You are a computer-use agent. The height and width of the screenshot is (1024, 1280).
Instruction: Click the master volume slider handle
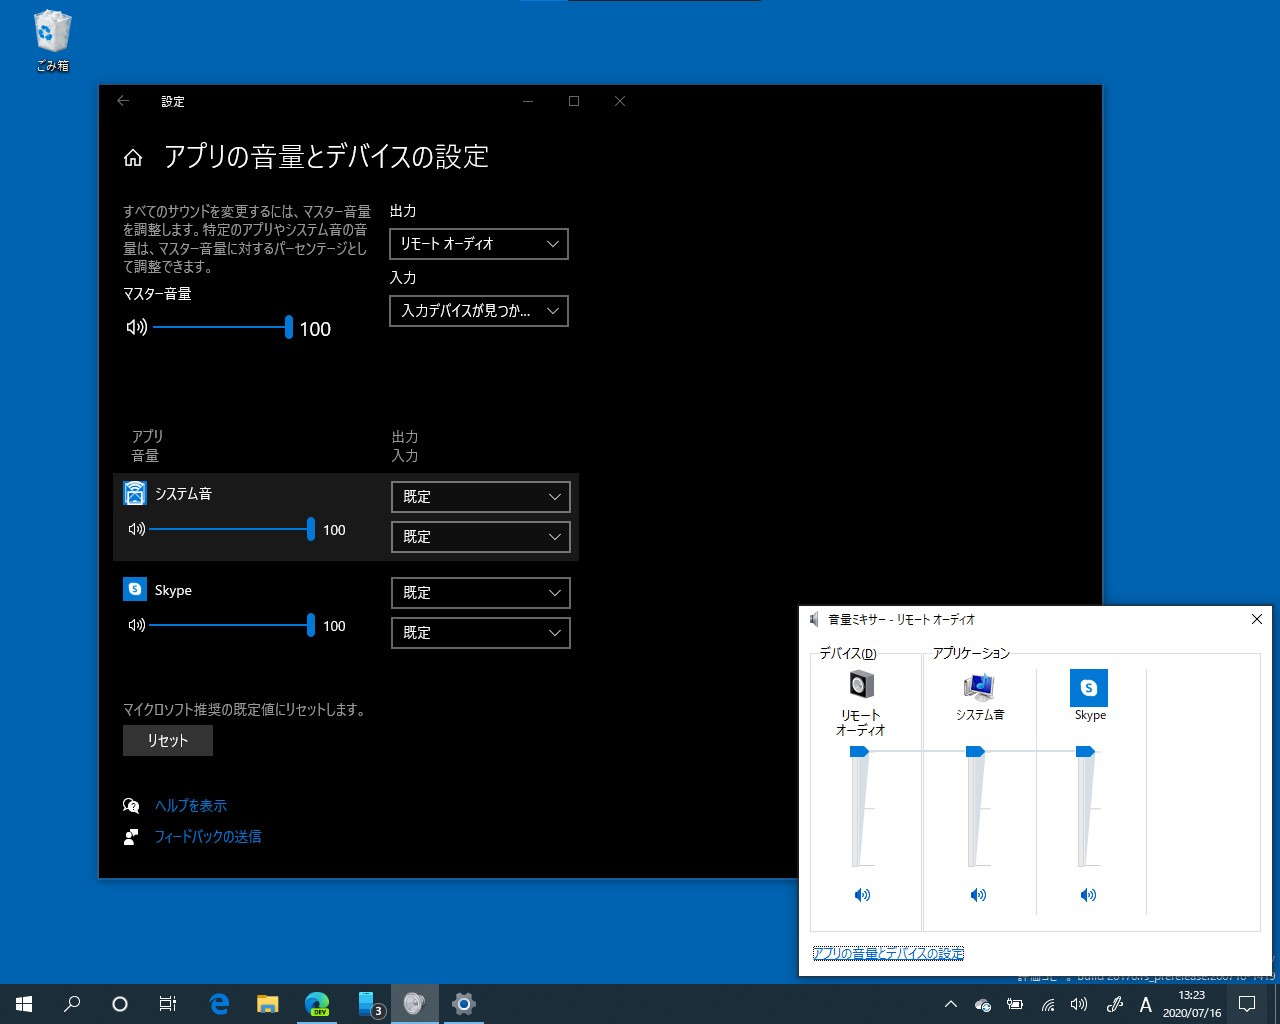288,327
